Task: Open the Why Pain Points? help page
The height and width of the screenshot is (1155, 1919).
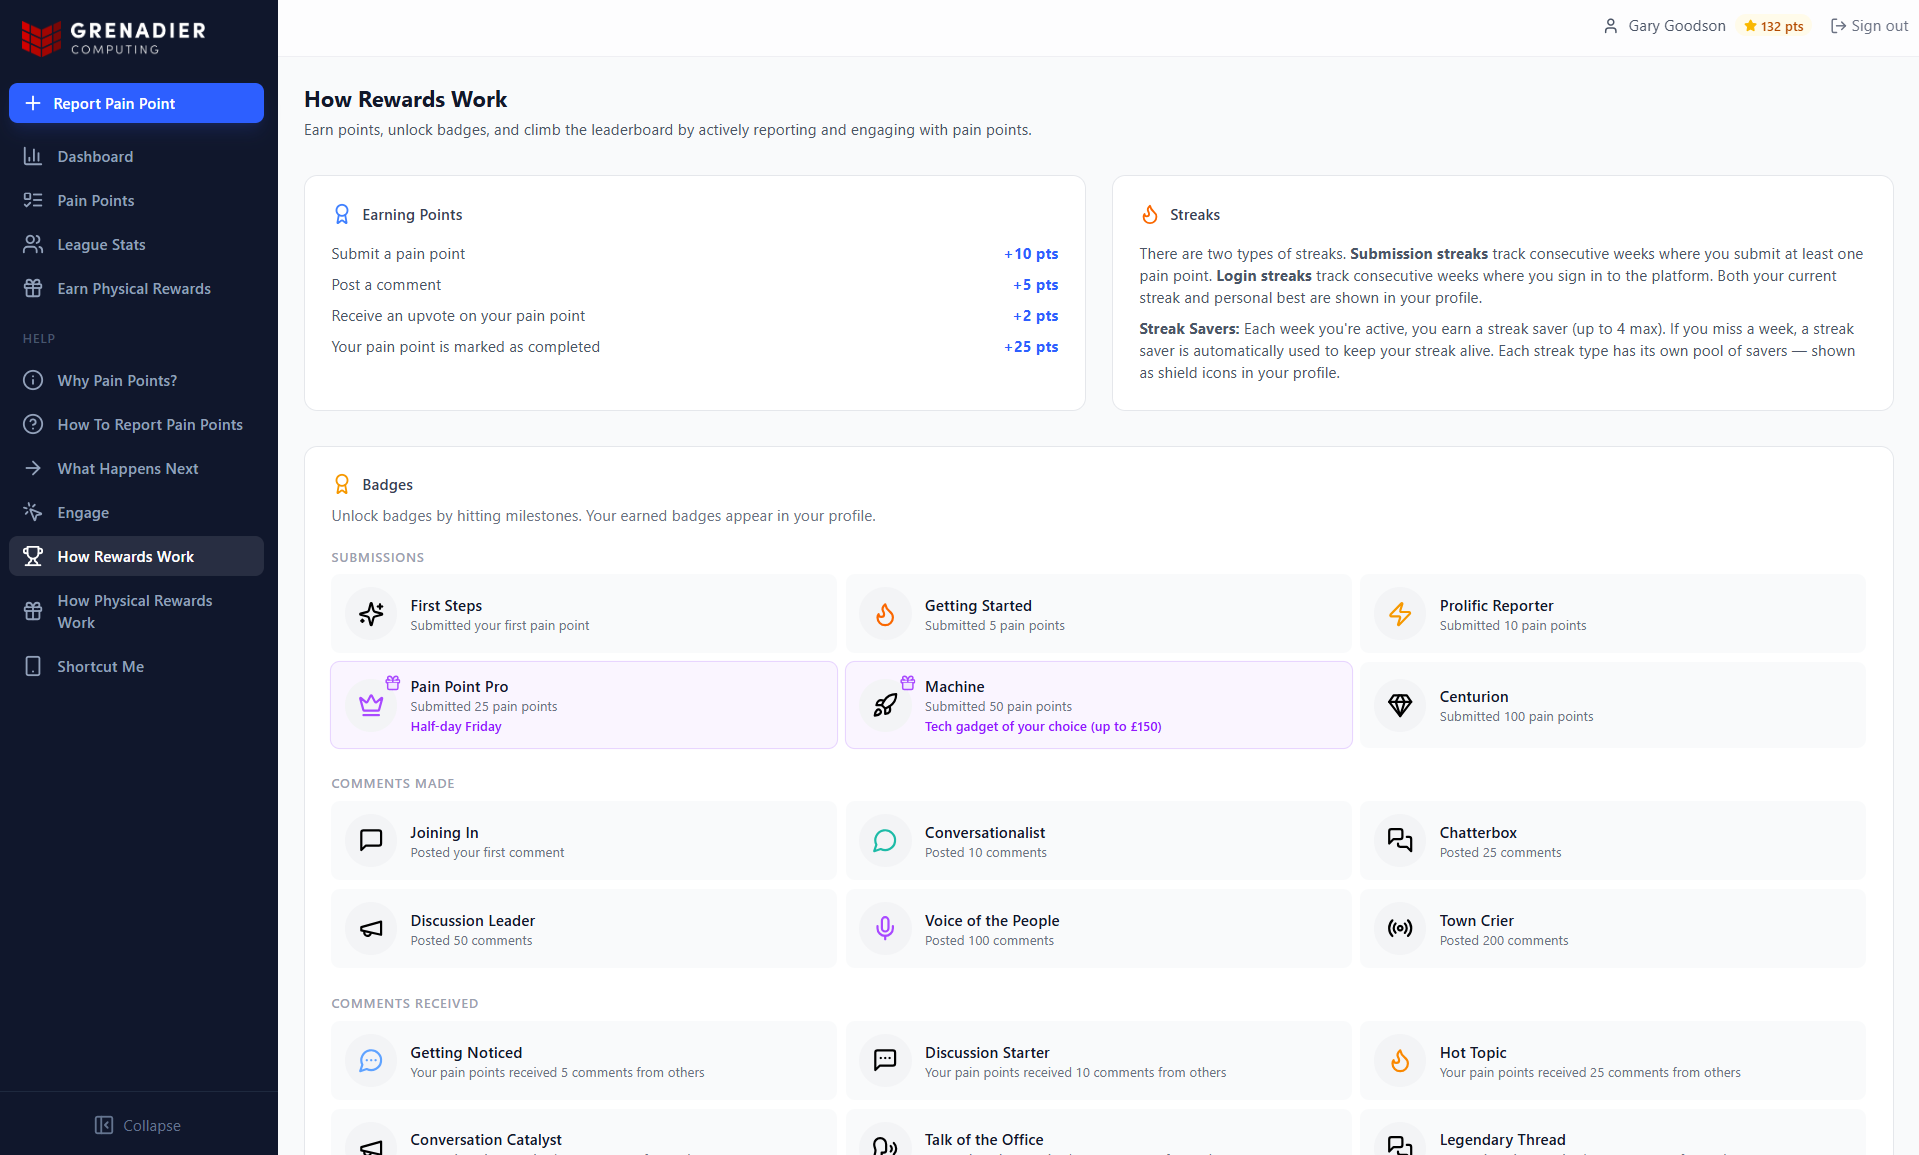Action: (117, 380)
